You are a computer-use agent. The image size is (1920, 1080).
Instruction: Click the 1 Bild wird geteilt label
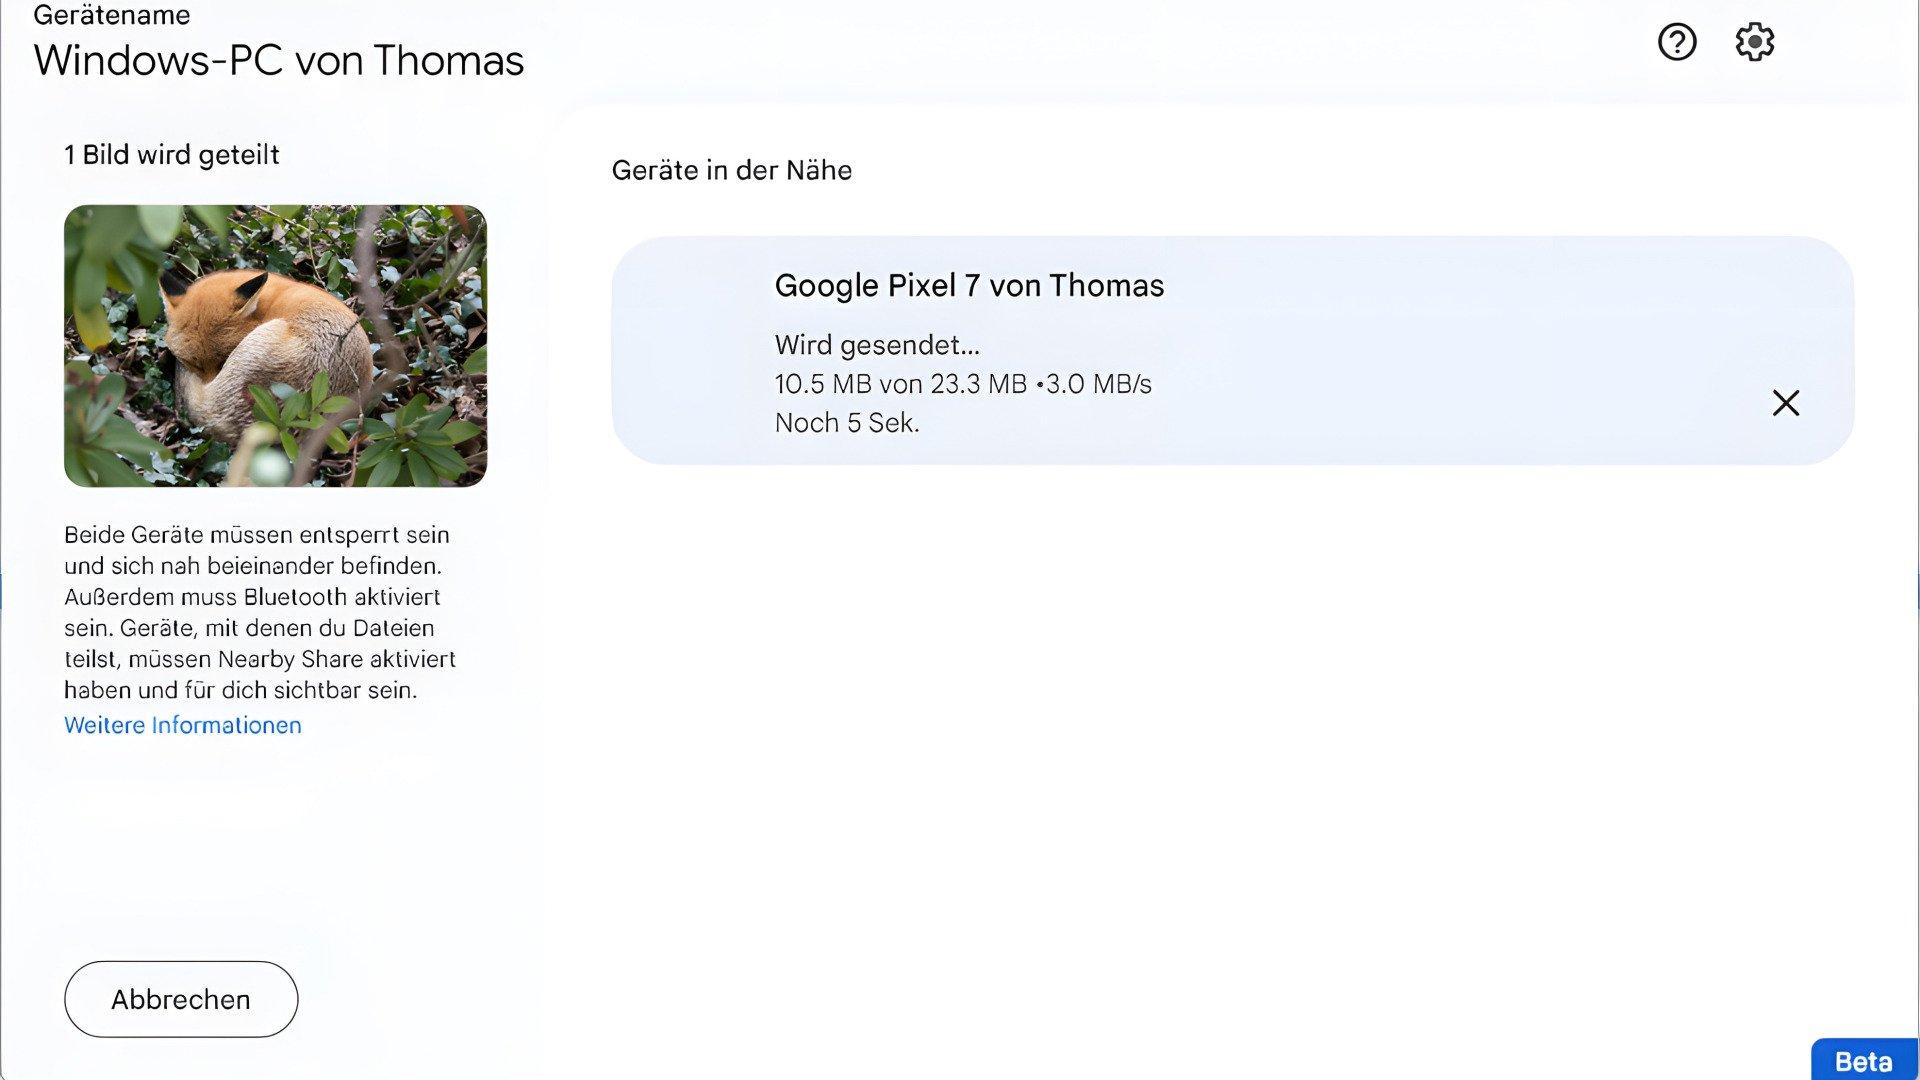pos(172,155)
